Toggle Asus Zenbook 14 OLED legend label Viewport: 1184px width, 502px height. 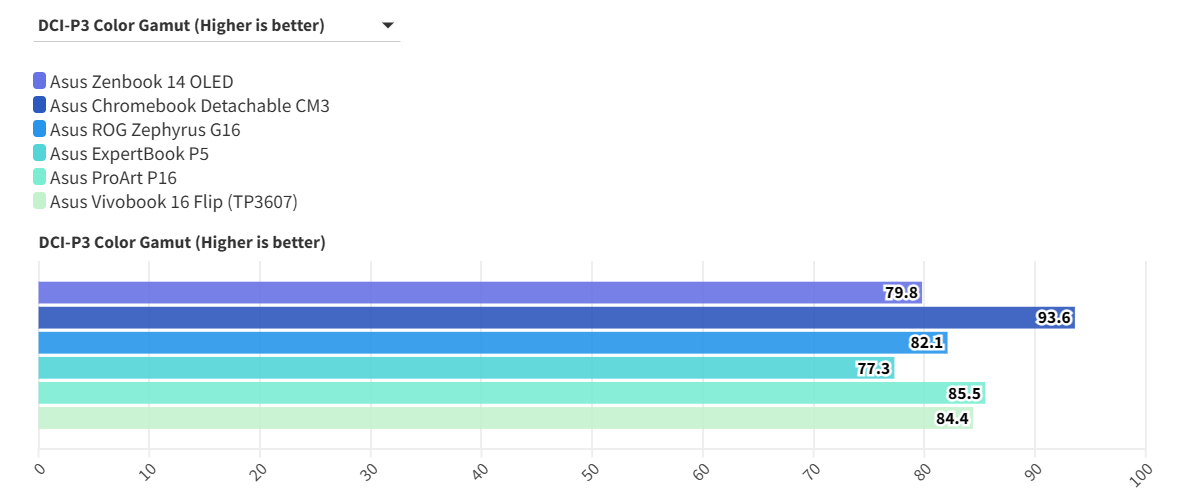point(141,82)
